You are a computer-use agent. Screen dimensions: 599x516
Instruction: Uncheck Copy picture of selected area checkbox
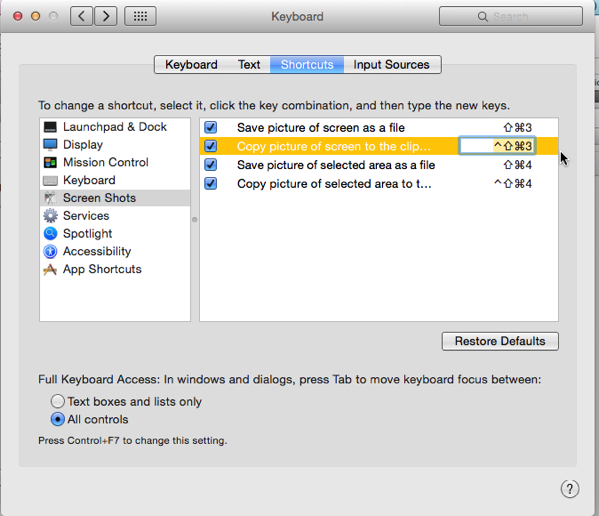click(x=210, y=183)
